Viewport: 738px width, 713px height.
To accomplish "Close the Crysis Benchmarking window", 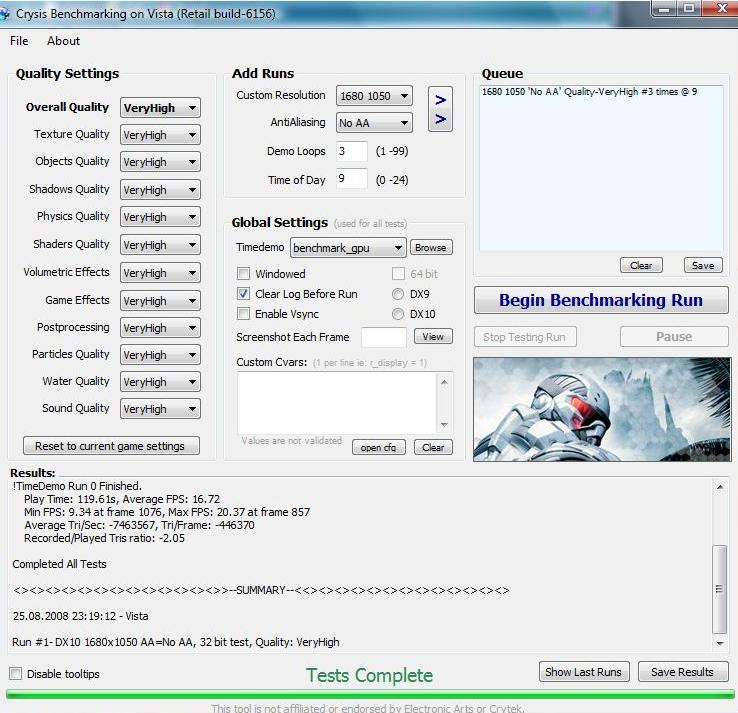I will pyautogui.click(x=721, y=9).
